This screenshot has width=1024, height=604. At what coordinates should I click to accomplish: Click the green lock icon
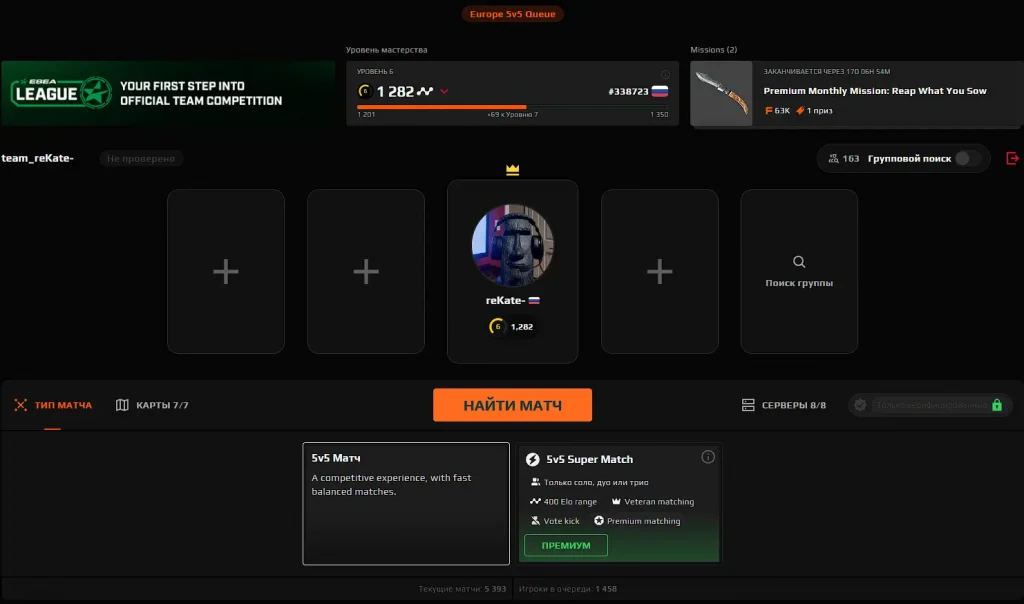pos(996,405)
